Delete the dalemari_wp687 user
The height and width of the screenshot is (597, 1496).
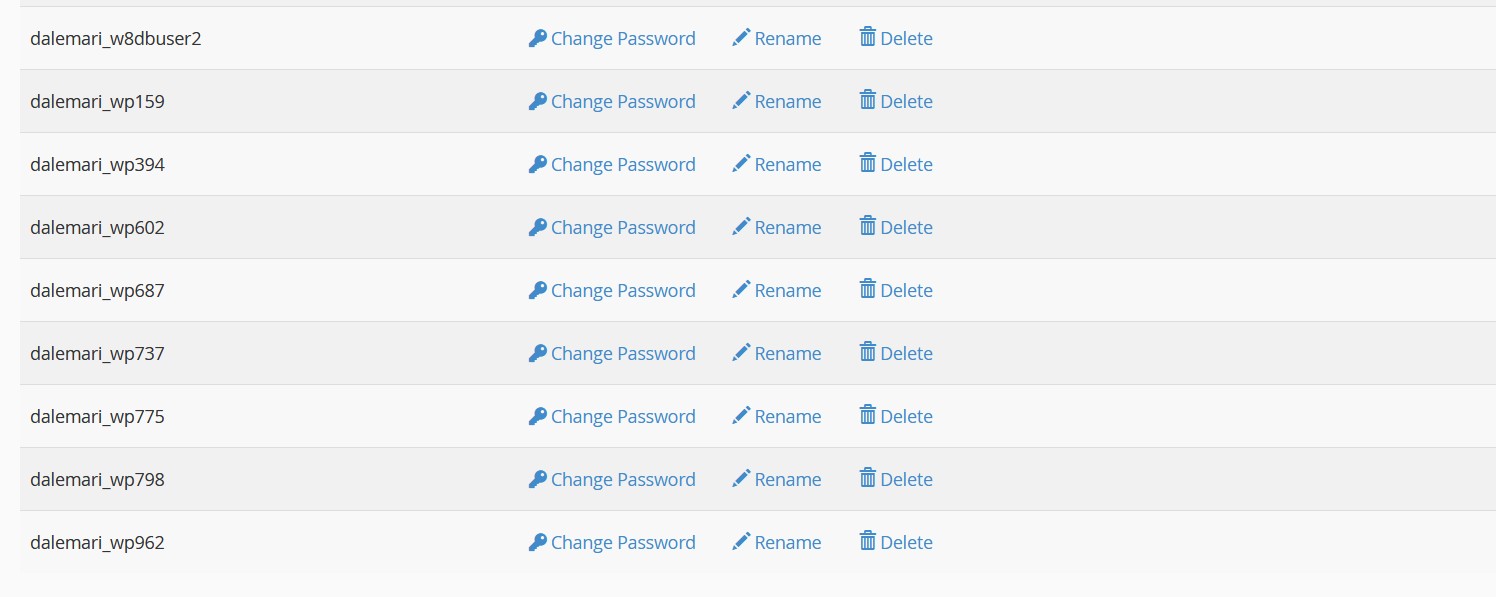tap(906, 291)
